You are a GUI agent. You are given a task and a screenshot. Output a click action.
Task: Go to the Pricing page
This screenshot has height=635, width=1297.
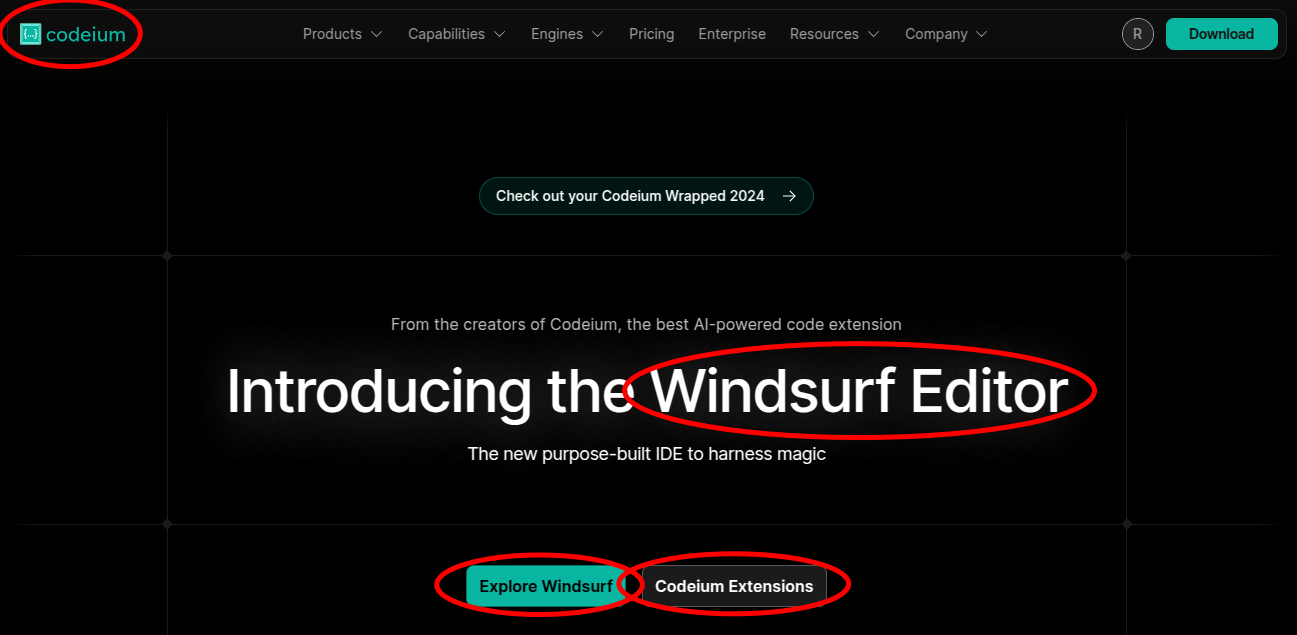point(651,34)
